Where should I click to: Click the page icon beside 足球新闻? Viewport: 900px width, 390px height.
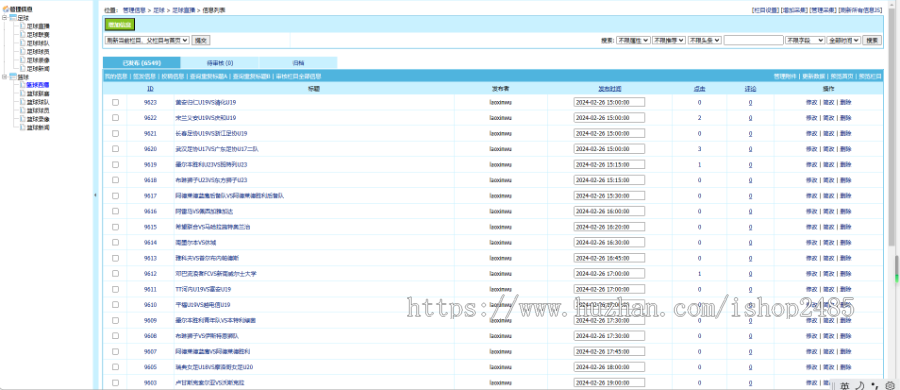click(23, 68)
